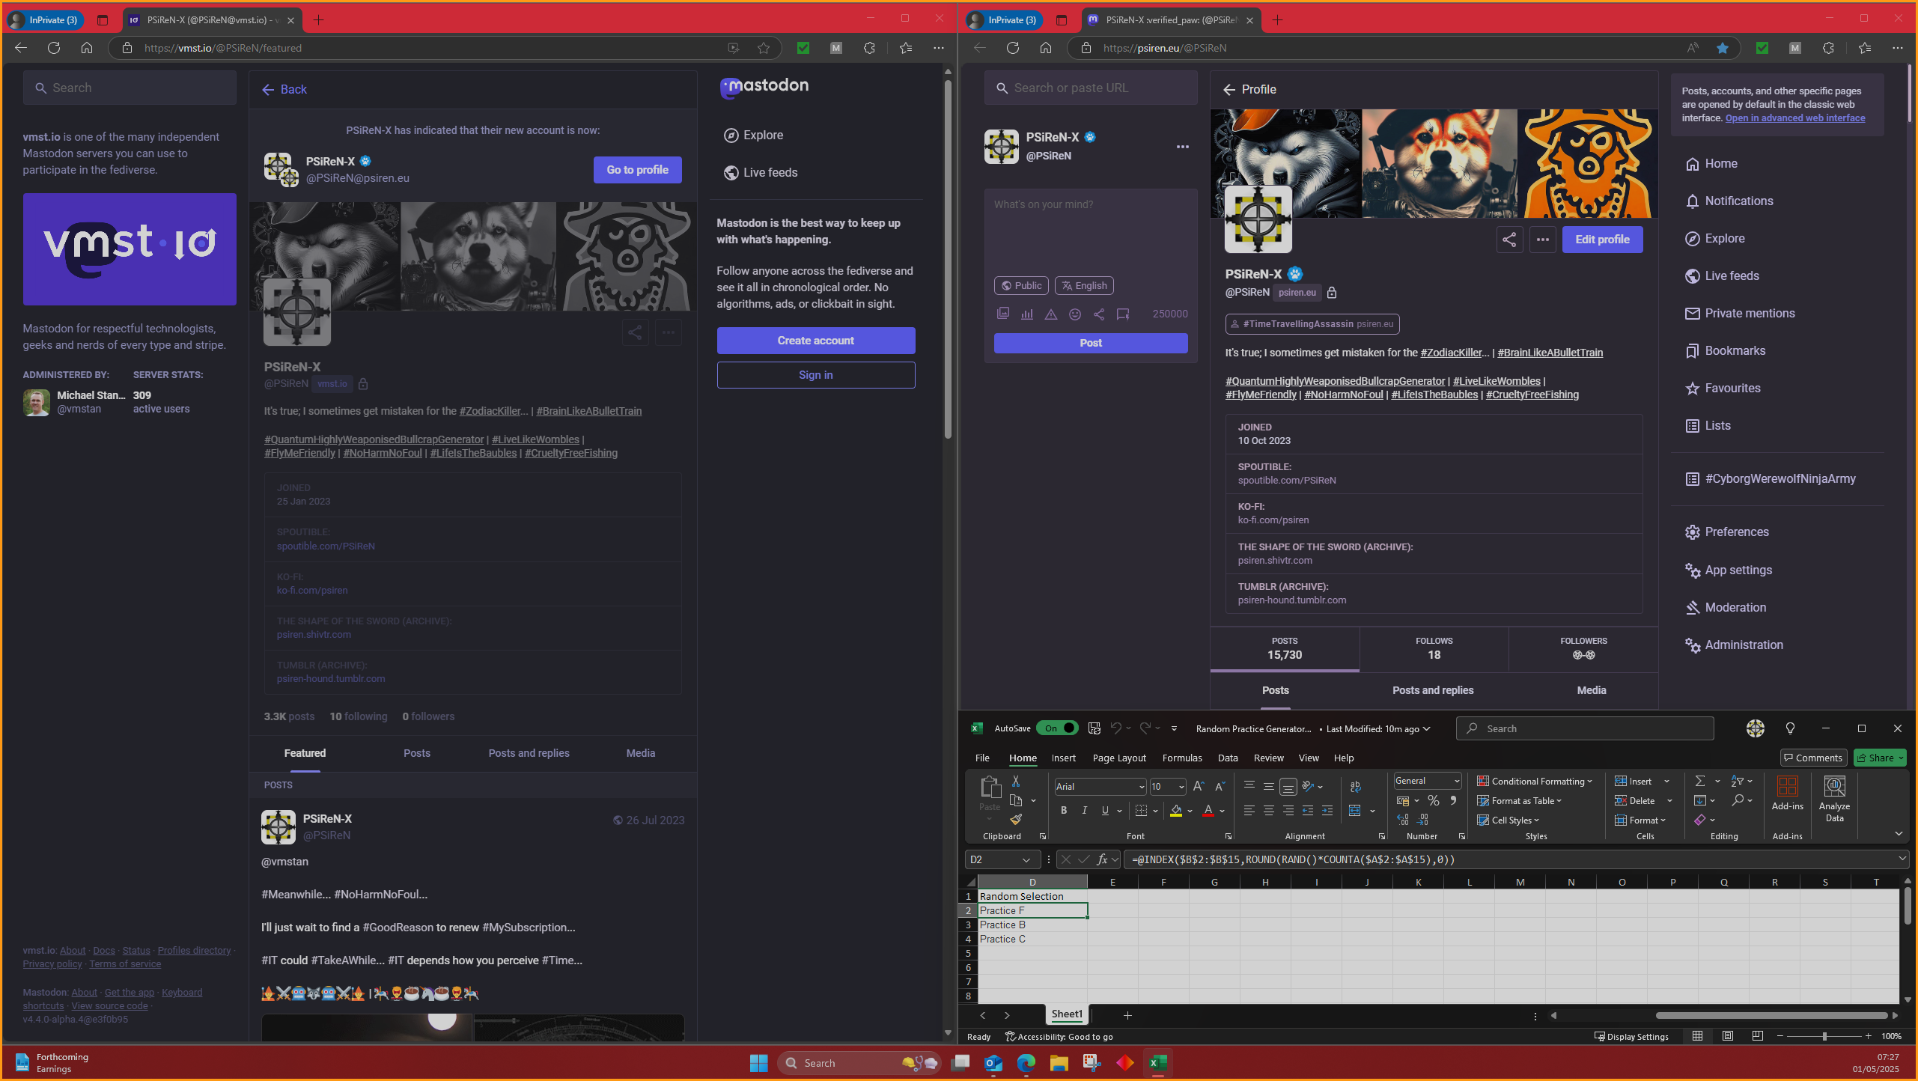1918x1081 pixels.
Task: Click Create account button
Action: tap(815, 341)
